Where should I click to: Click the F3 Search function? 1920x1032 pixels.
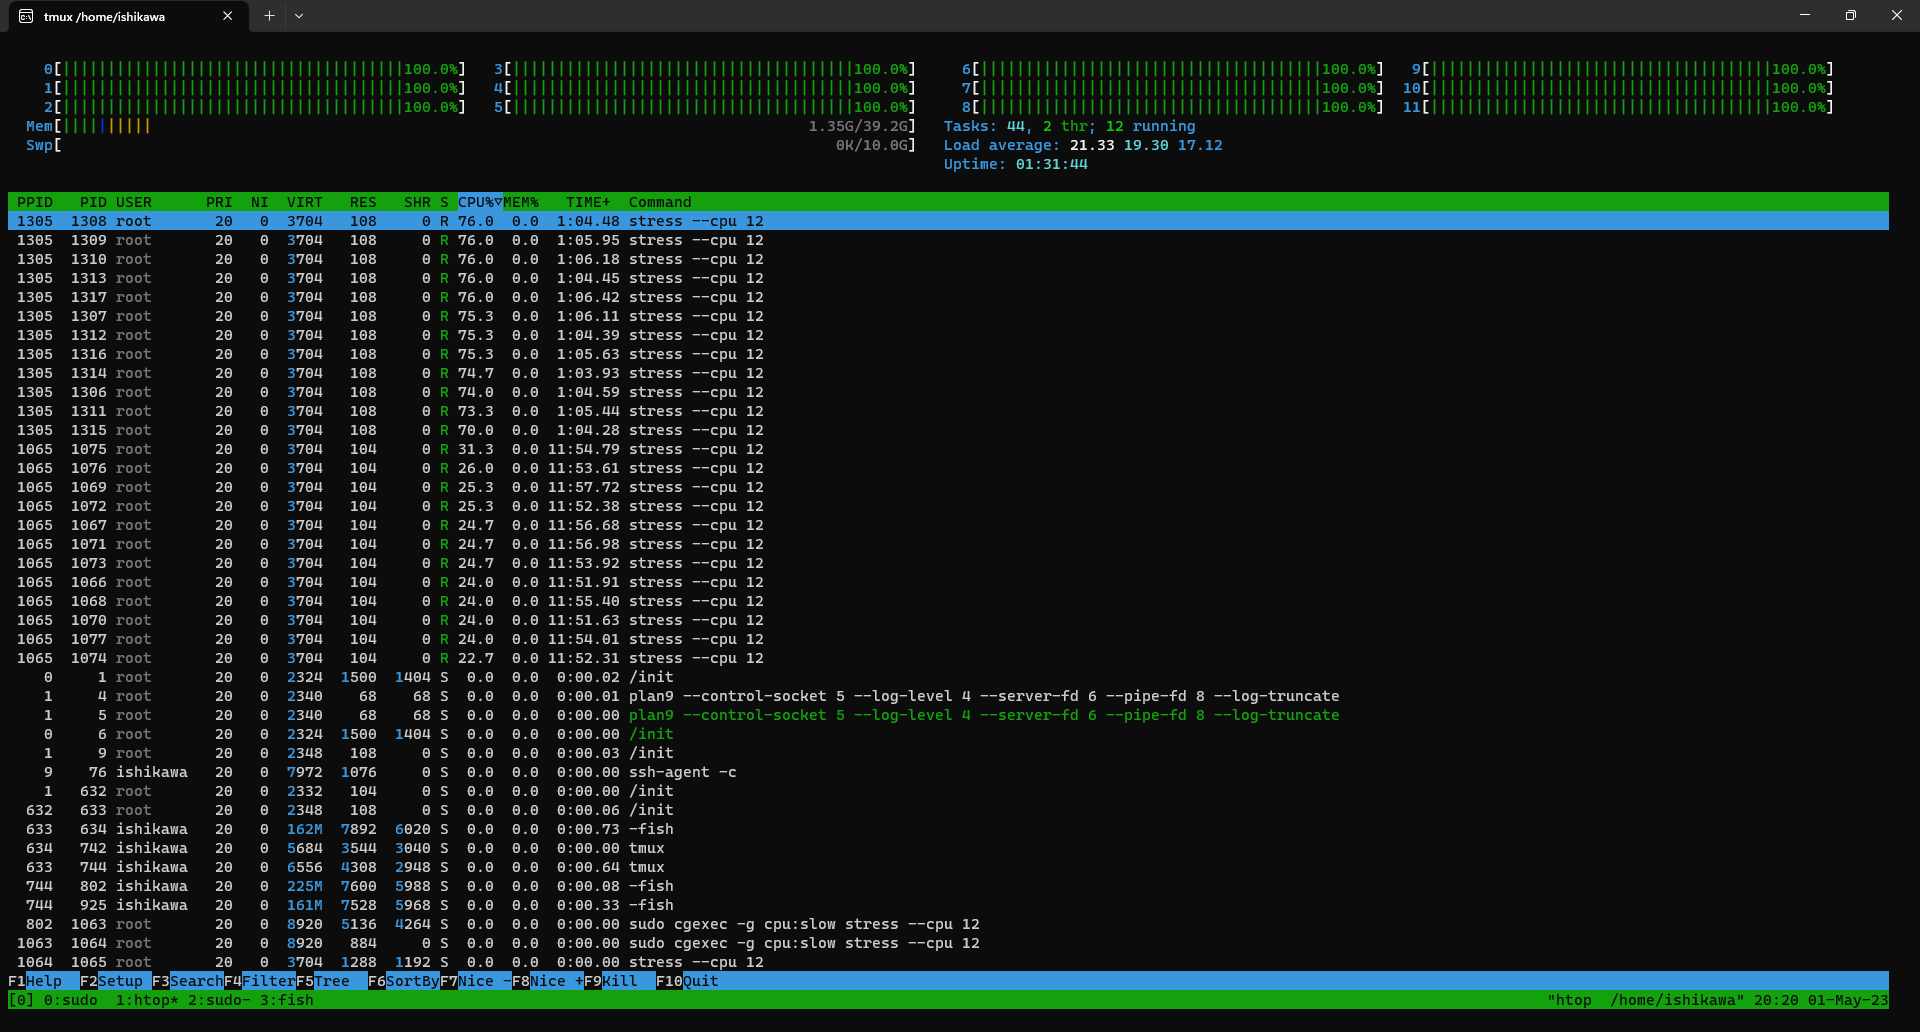(x=187, y=981)
